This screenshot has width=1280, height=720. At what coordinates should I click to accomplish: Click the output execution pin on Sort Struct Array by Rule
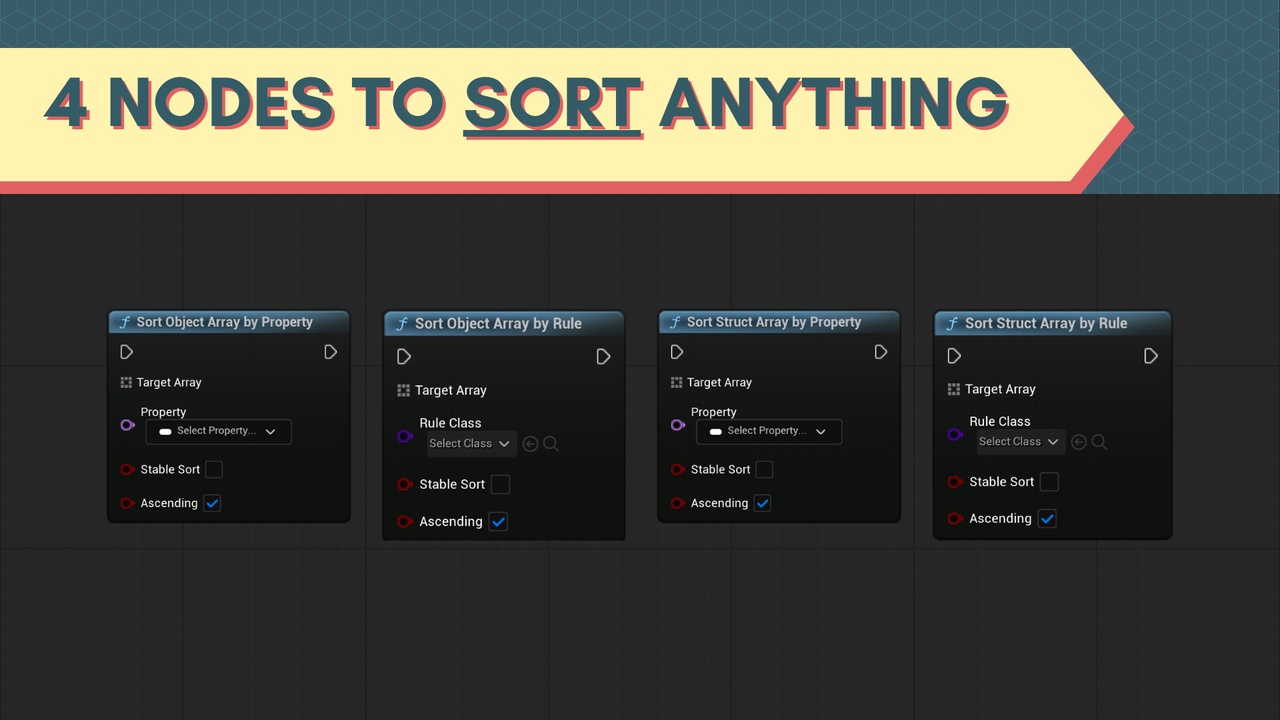(1151, 356)
